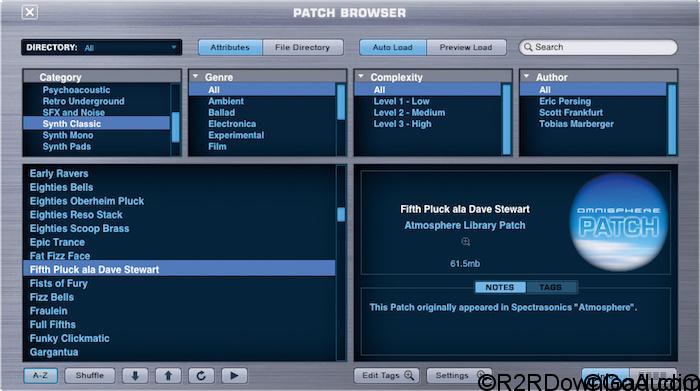Select the Synth Classic category
The image size is (700, 391).
tap(96, 124)
